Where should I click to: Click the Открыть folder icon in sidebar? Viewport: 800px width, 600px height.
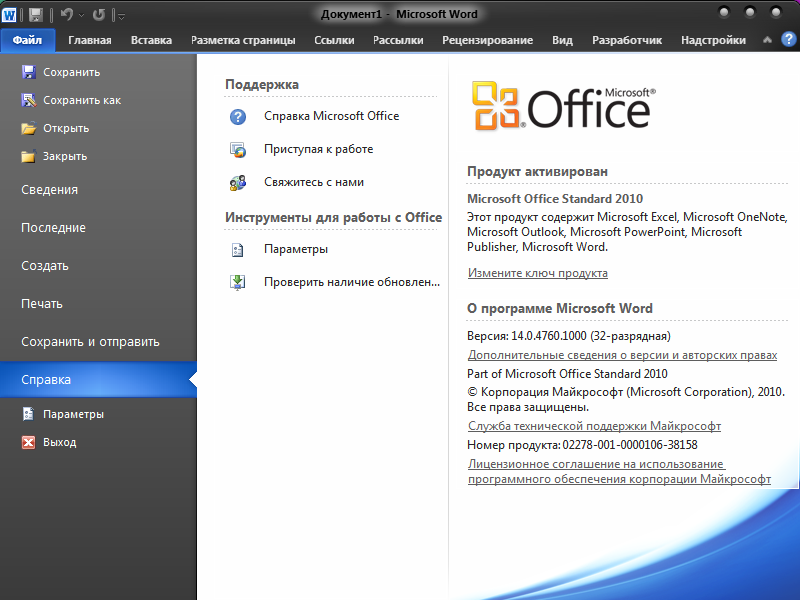pyautogui.click(x=29, y=128)
